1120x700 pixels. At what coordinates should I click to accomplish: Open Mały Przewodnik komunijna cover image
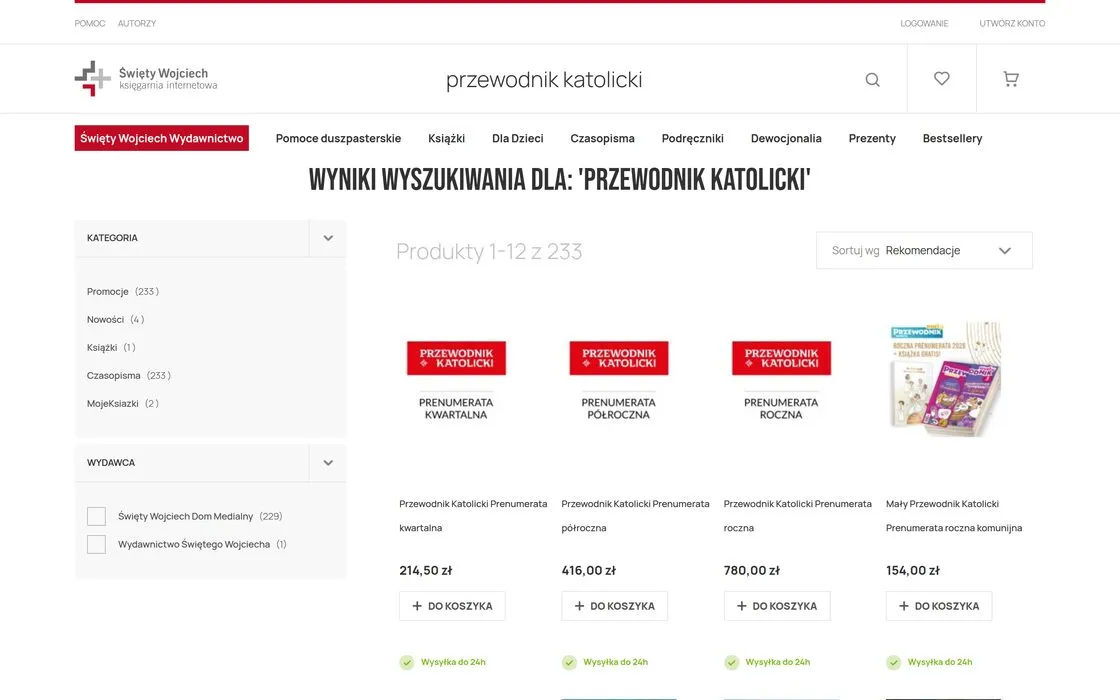945,379
